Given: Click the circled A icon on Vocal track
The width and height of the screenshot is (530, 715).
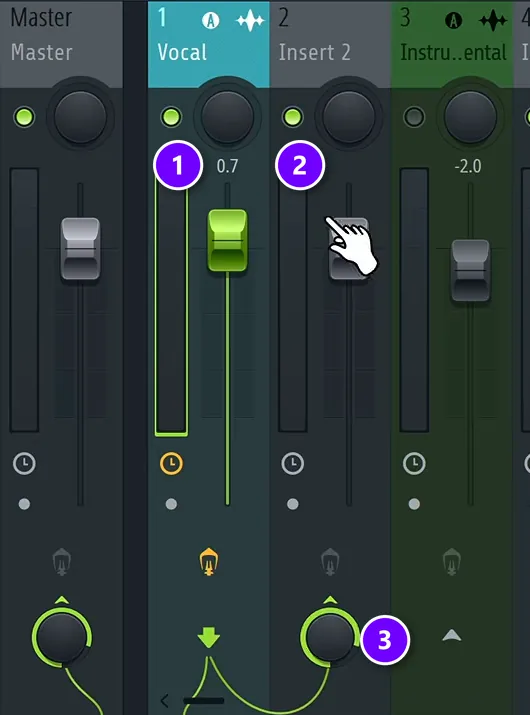Looking at the screenshot, I should coord(211,21).
